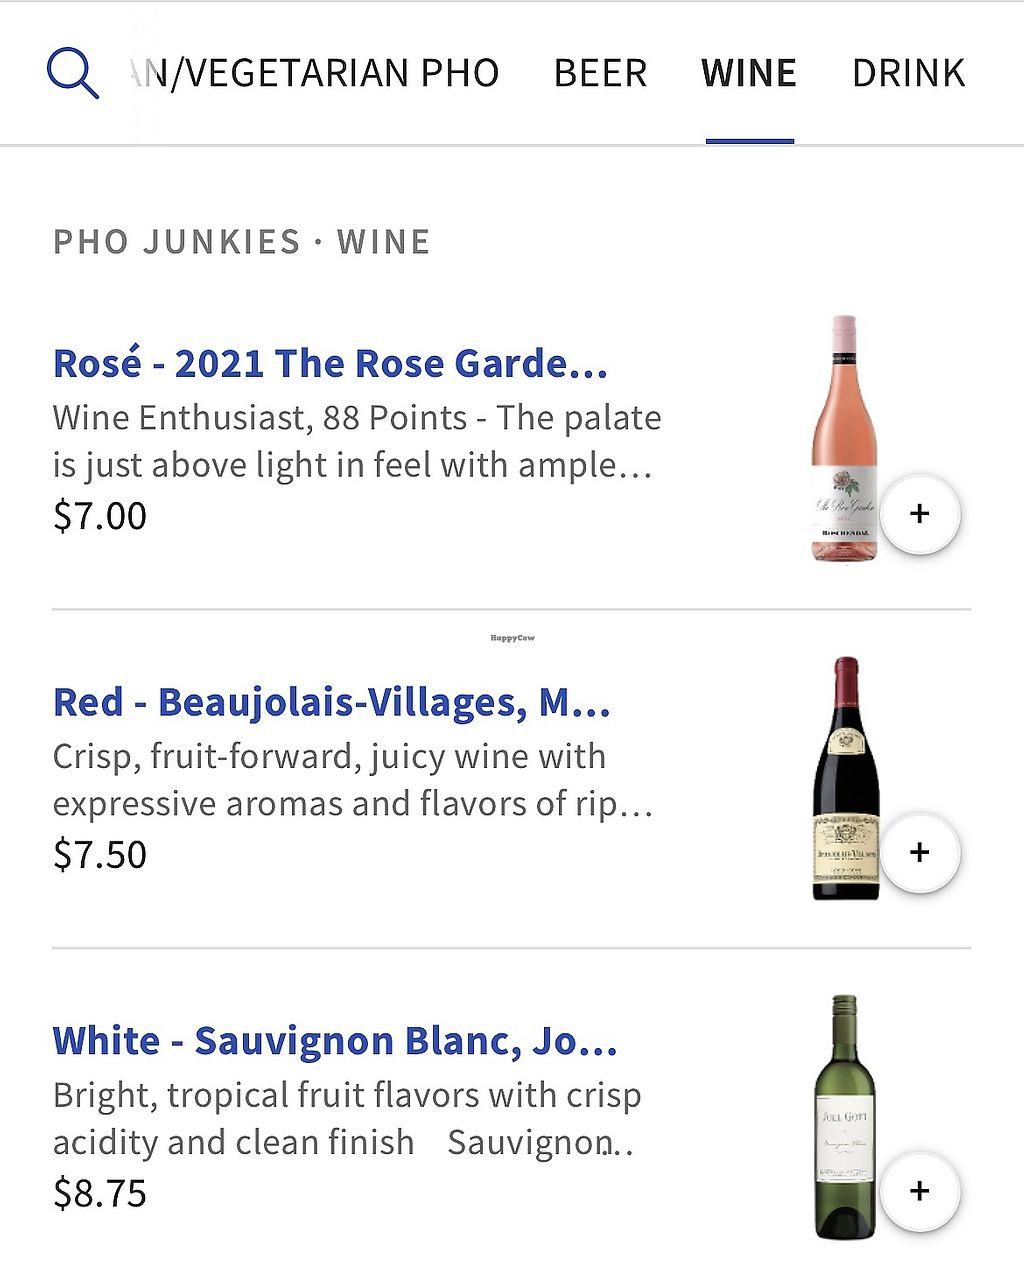Viewport: 1024px width, 1276px height.
Task: Add the Sauvignon Blanc to order
Action: (919, 1192)
